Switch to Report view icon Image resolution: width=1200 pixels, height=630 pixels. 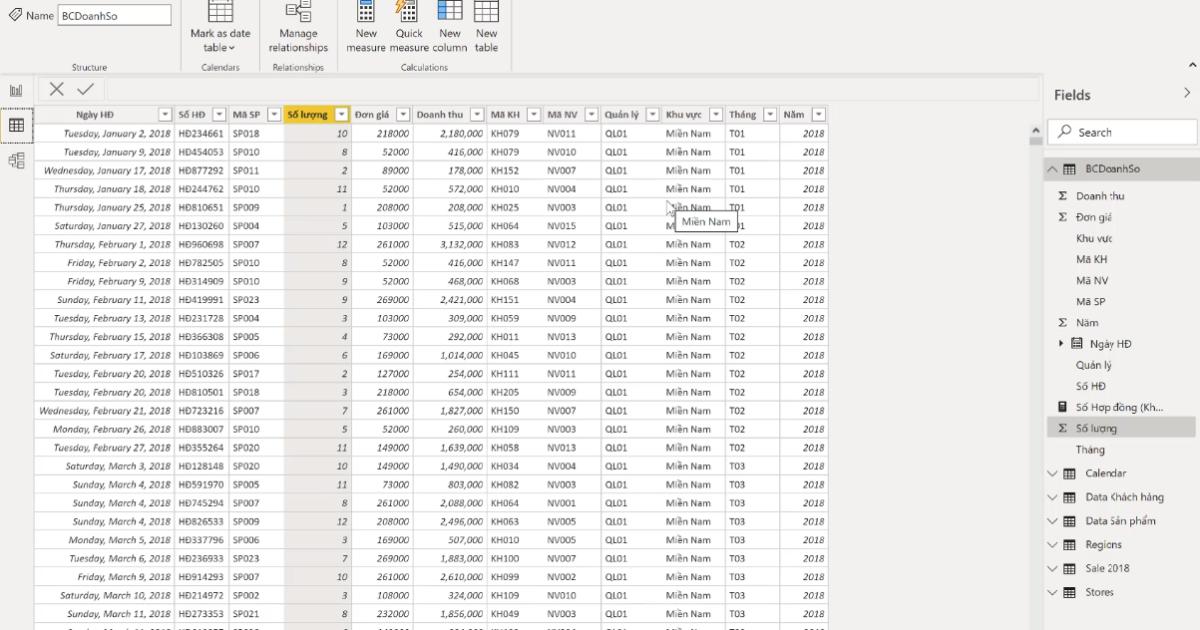[x=16, y=90]
